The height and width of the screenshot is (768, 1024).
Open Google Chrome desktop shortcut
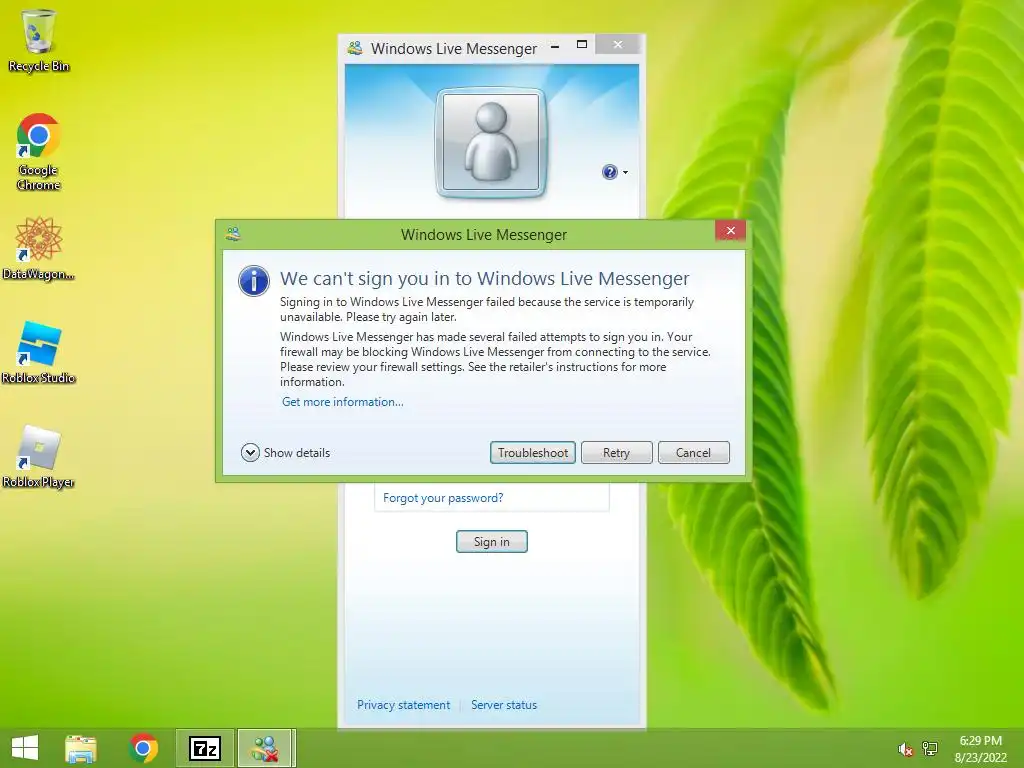(39, 152)
